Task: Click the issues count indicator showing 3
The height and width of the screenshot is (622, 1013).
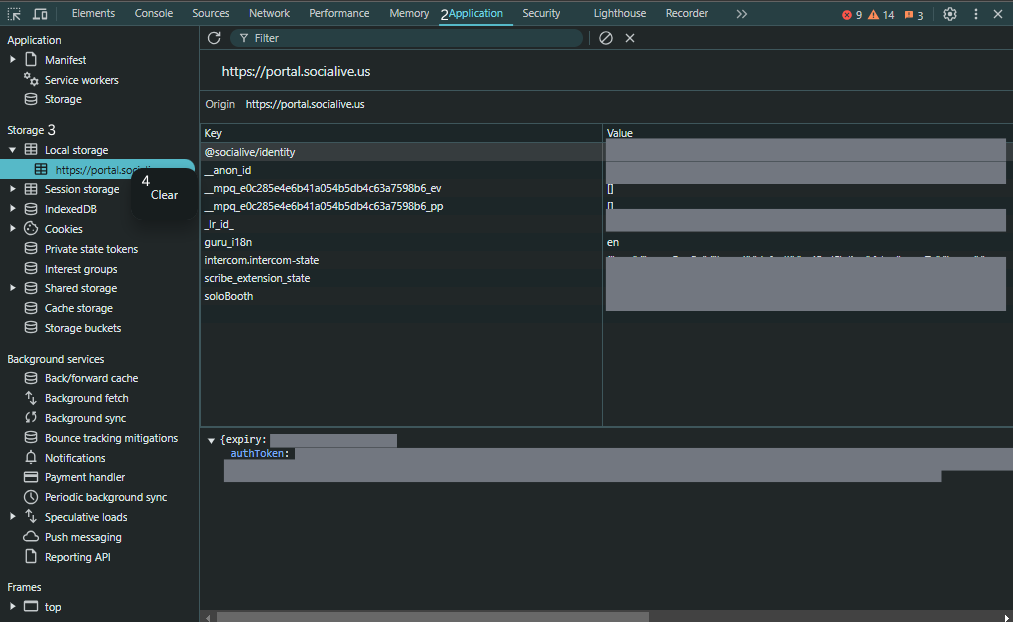Action: 914,14
